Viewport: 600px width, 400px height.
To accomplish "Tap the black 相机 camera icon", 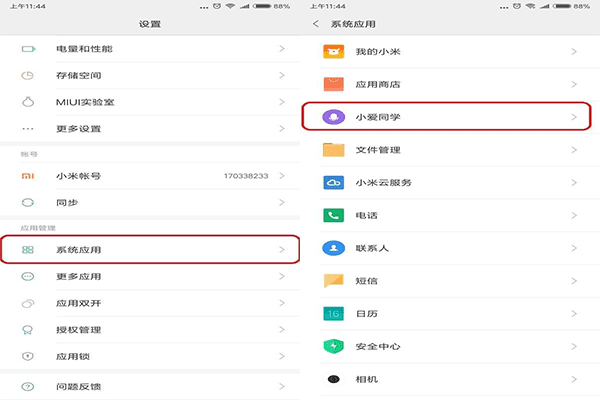I will [x=334, y=379].
